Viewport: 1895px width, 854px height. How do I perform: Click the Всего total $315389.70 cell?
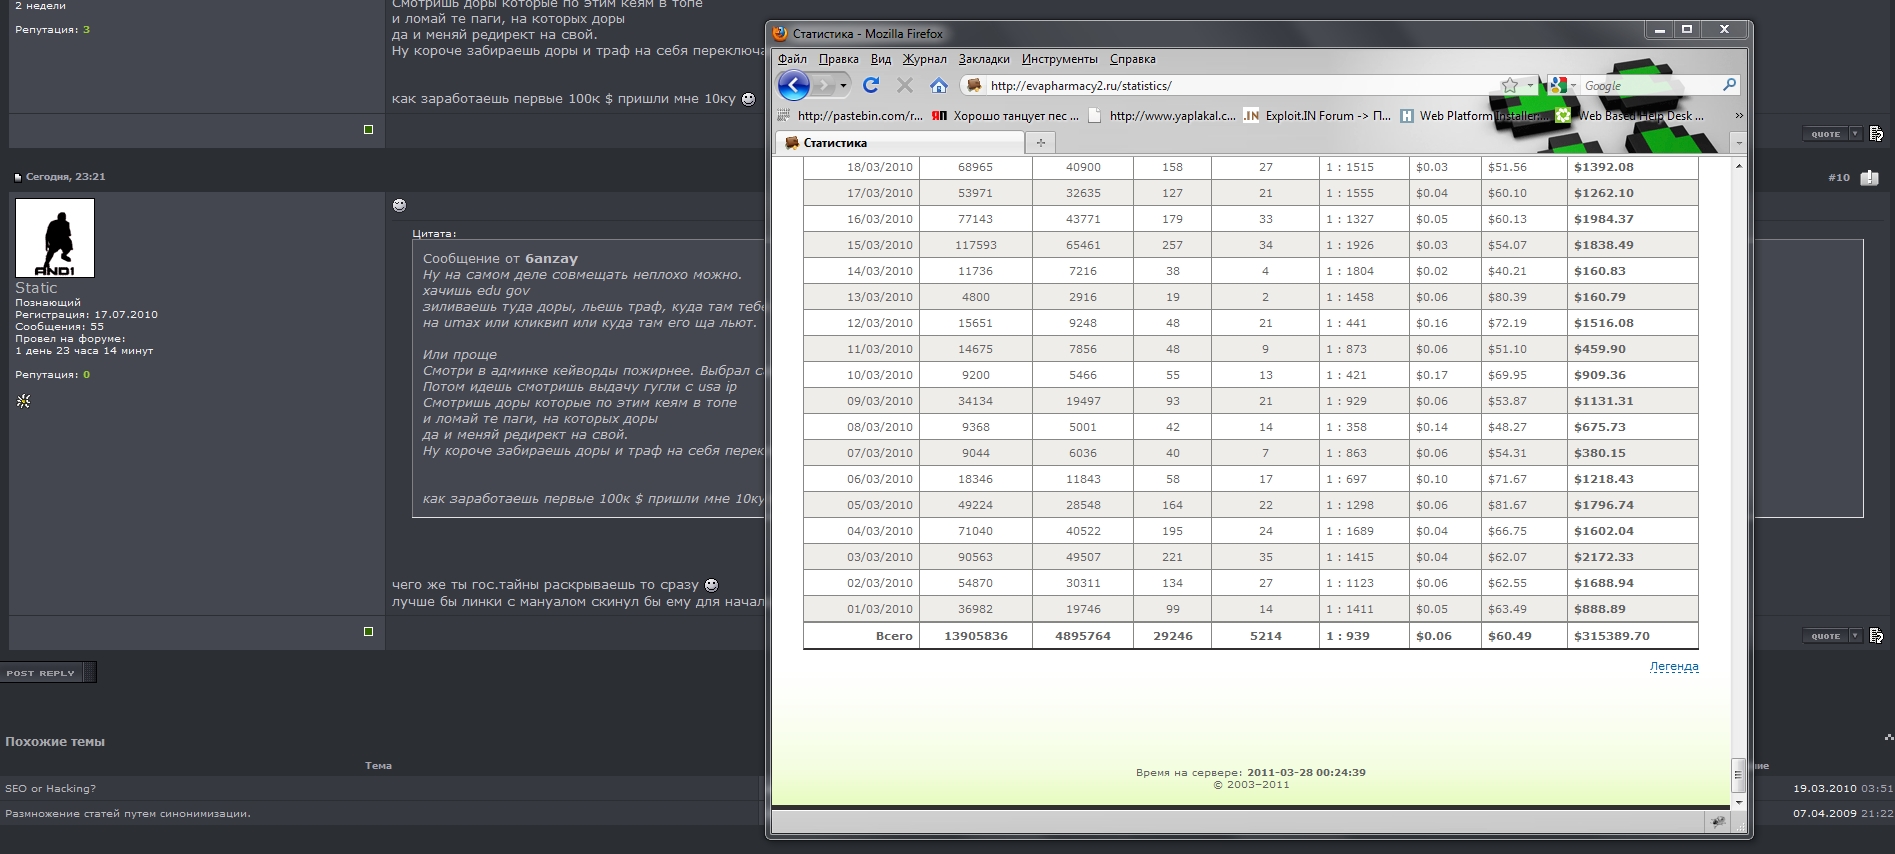coord(1632,636)
